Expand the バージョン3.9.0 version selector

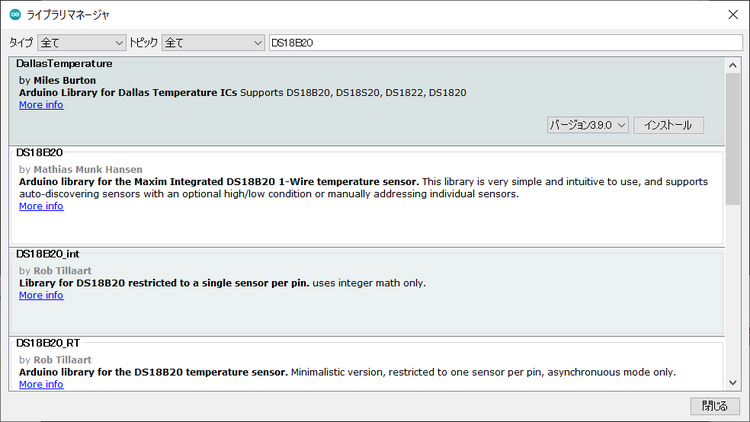pyautogui.click(x=587, y=125)
